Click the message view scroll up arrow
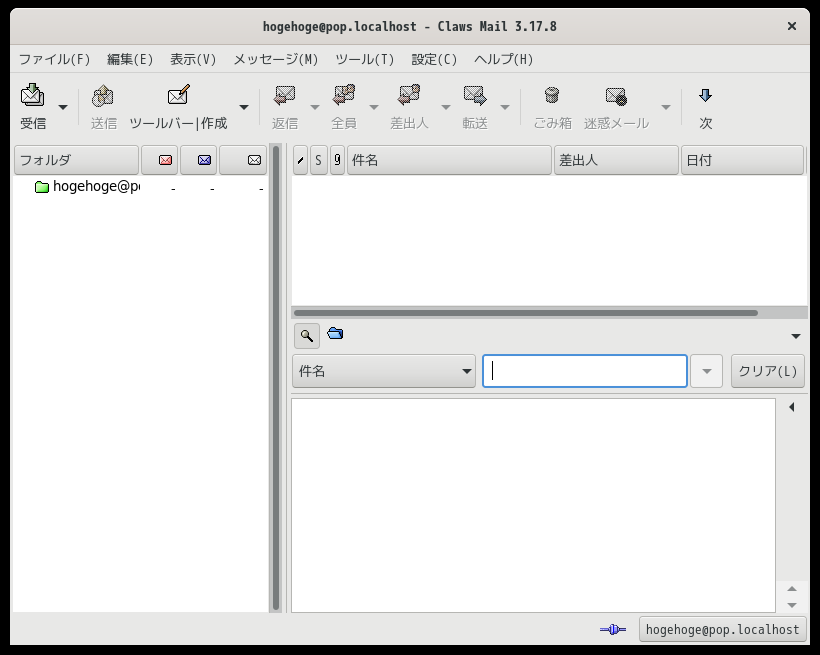This screenshot has height=655, width=820. click(x=792, y=589)
